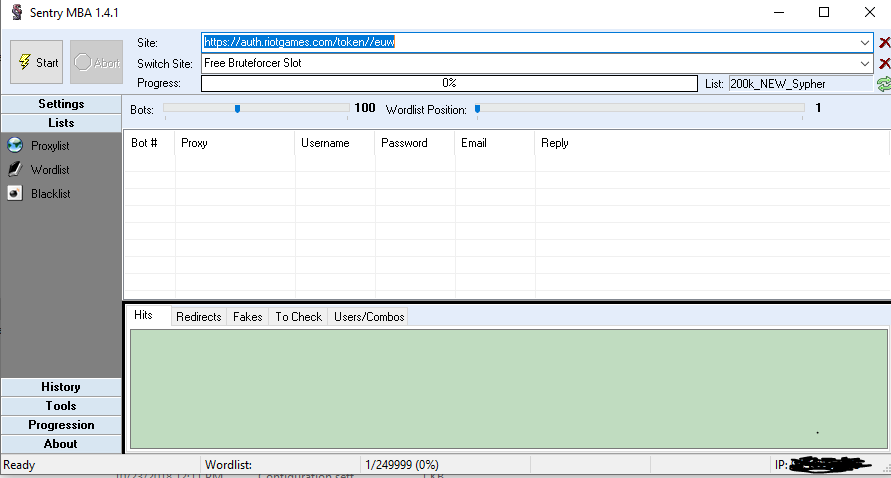Open the Tools section
Viewport: 891px width, 478px height.
click(x=61, y=406)
